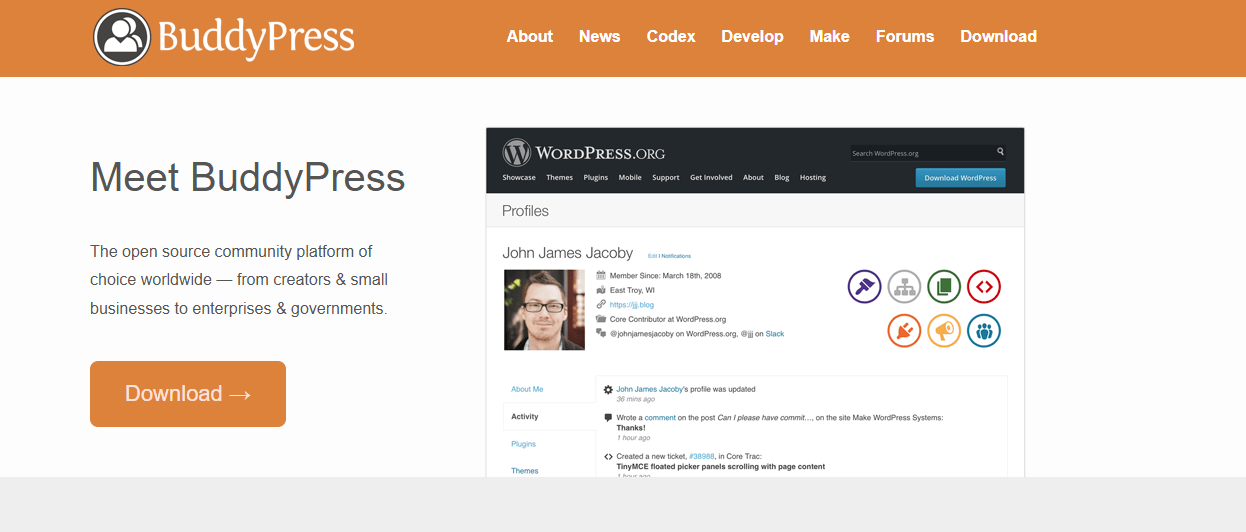Click the BuddyPress logo icon

[x=122, y=37]
